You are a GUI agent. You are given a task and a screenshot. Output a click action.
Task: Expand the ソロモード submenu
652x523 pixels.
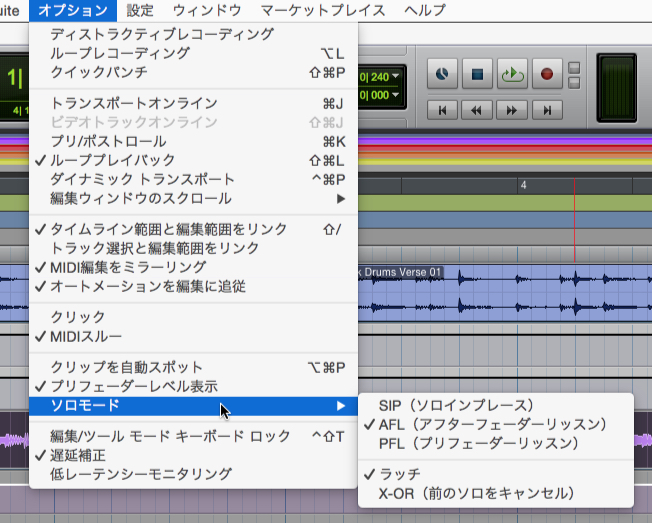(193, 406)
